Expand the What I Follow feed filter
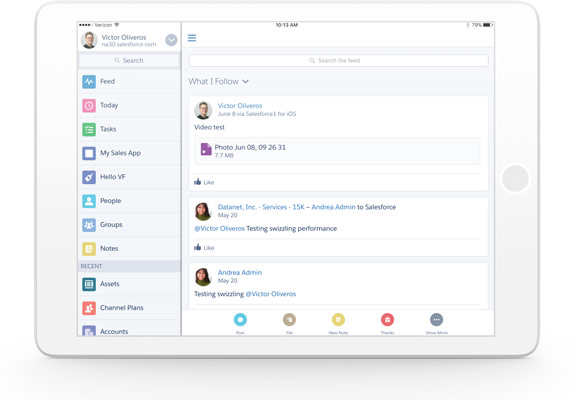 [x=219, y=81]
